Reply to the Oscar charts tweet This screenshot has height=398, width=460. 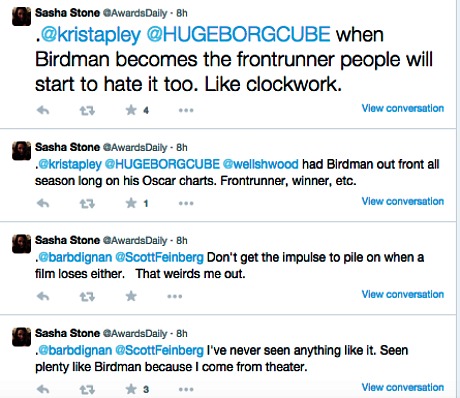point(43,203)
